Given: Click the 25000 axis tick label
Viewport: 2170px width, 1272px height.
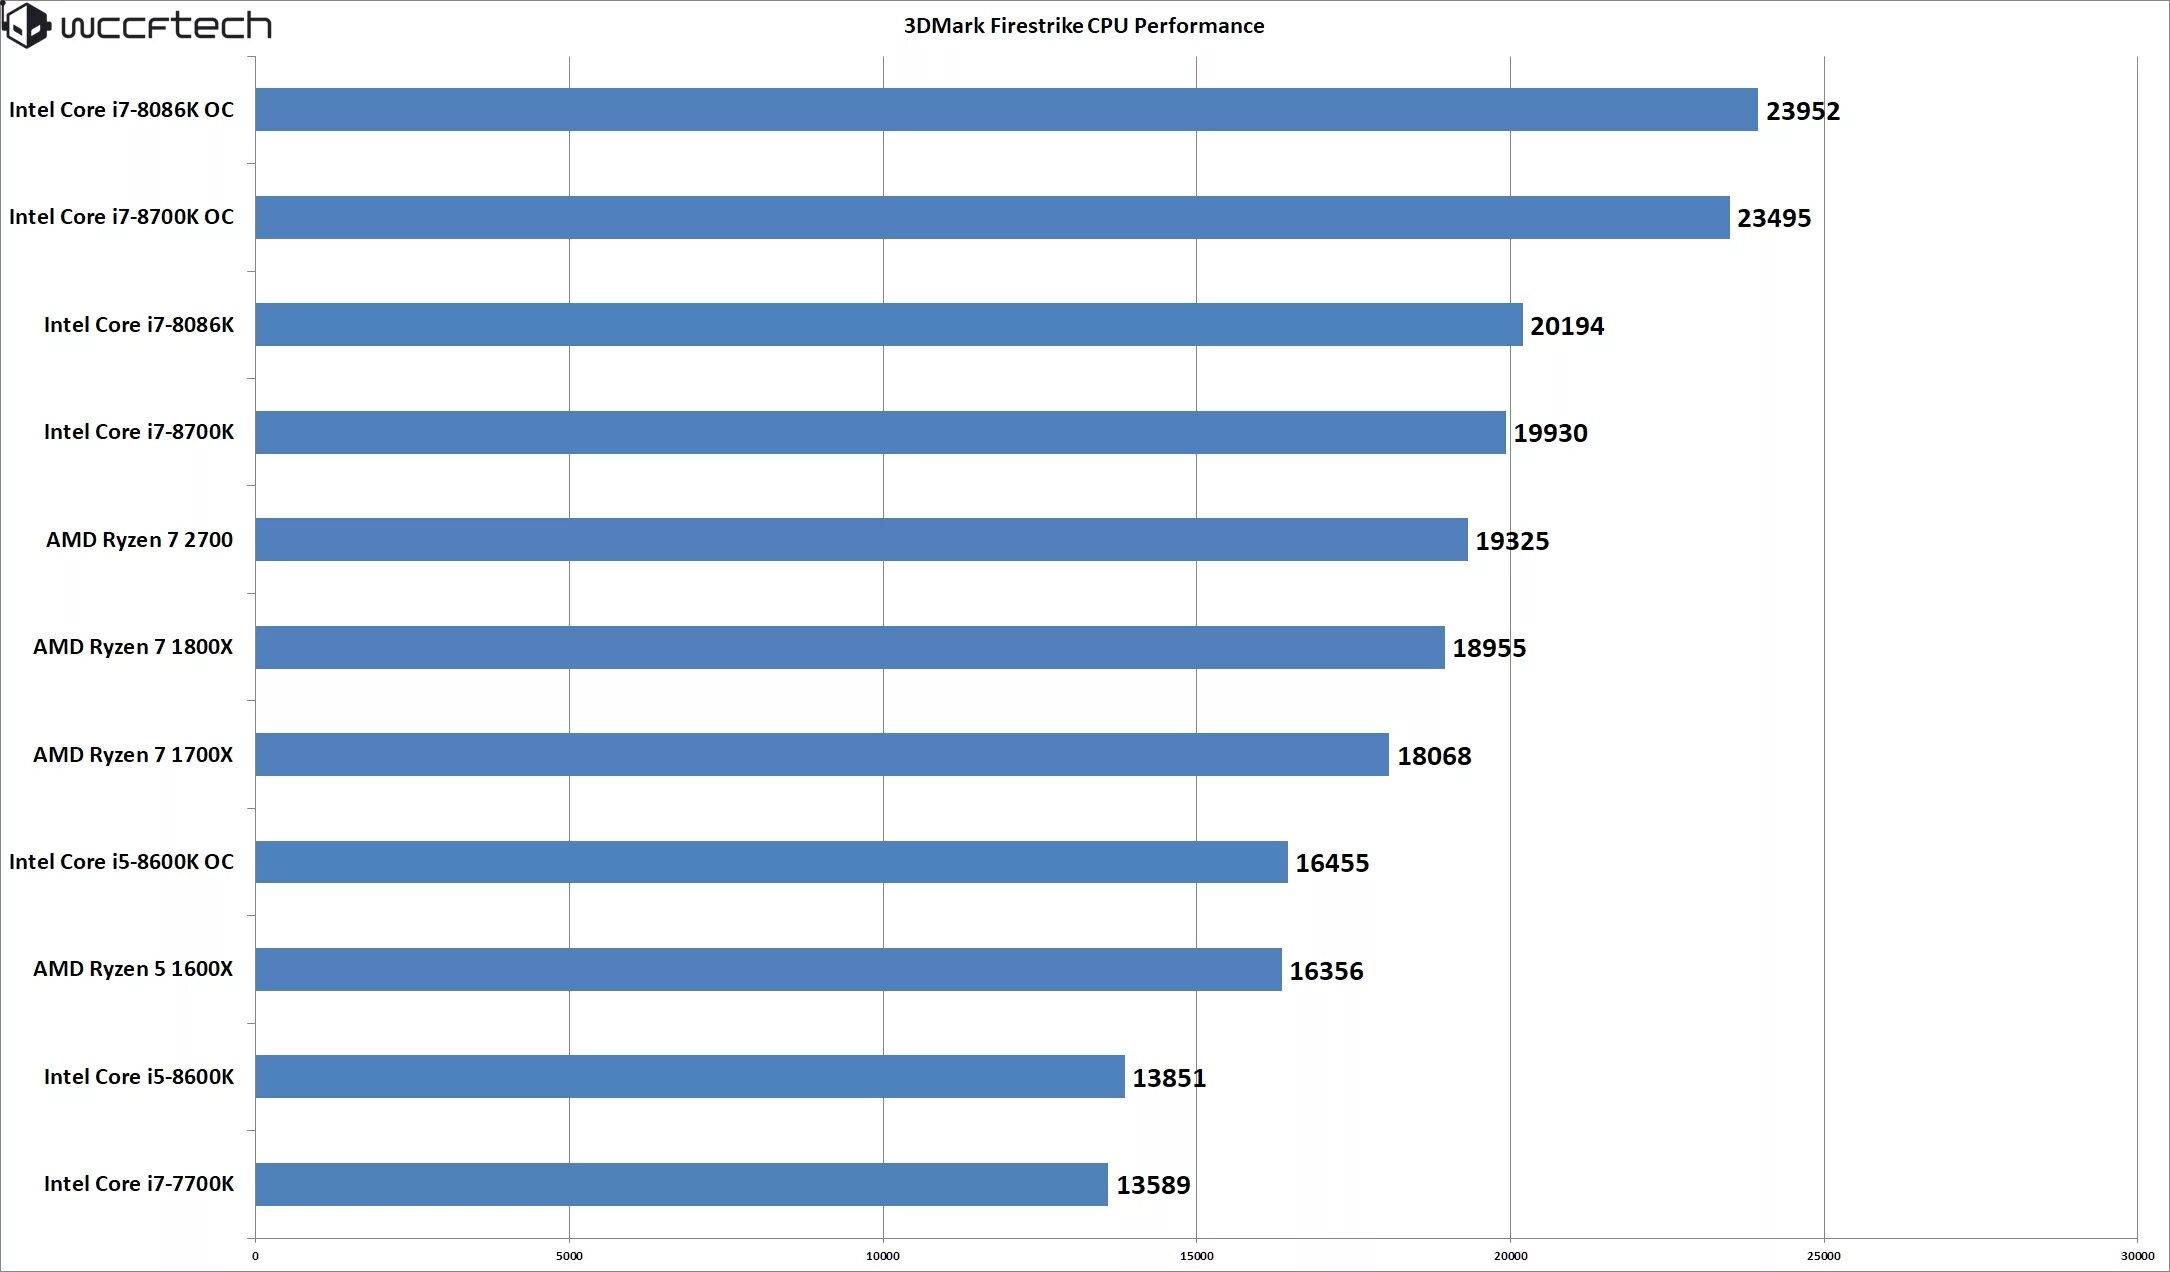Looking at the screenshot, I should point(1824,1256).
